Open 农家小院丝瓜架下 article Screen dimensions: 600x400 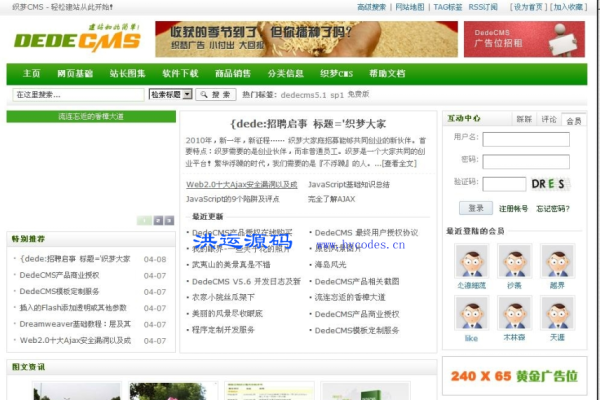point(223,297)
